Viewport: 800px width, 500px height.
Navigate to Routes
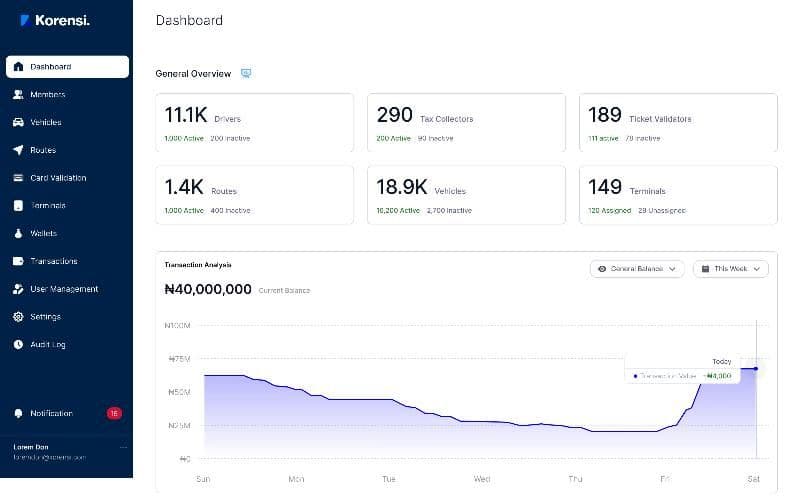click(43, 150)
